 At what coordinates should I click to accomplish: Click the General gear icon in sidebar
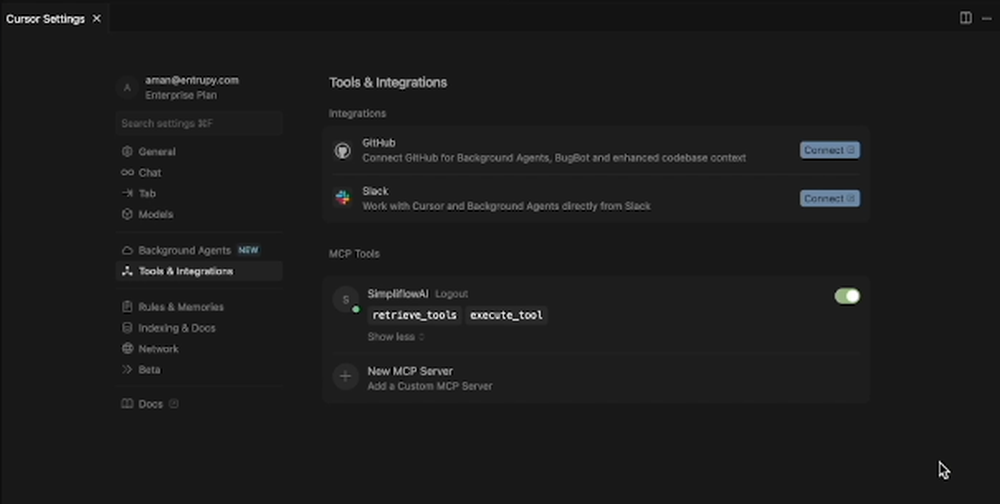127,152
